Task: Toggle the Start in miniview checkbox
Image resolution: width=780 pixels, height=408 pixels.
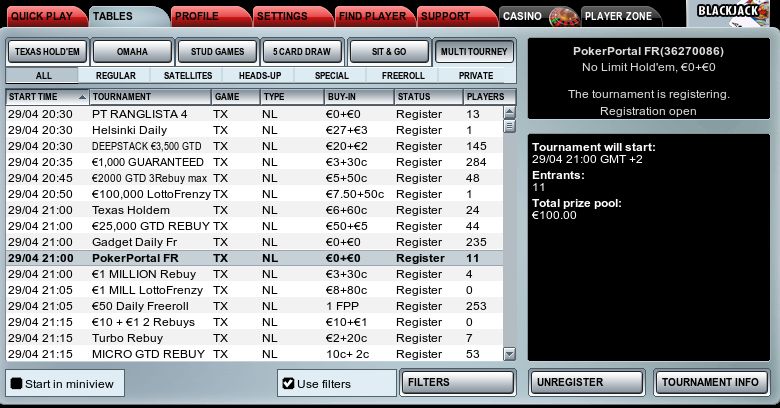Action: coord(16,384)
